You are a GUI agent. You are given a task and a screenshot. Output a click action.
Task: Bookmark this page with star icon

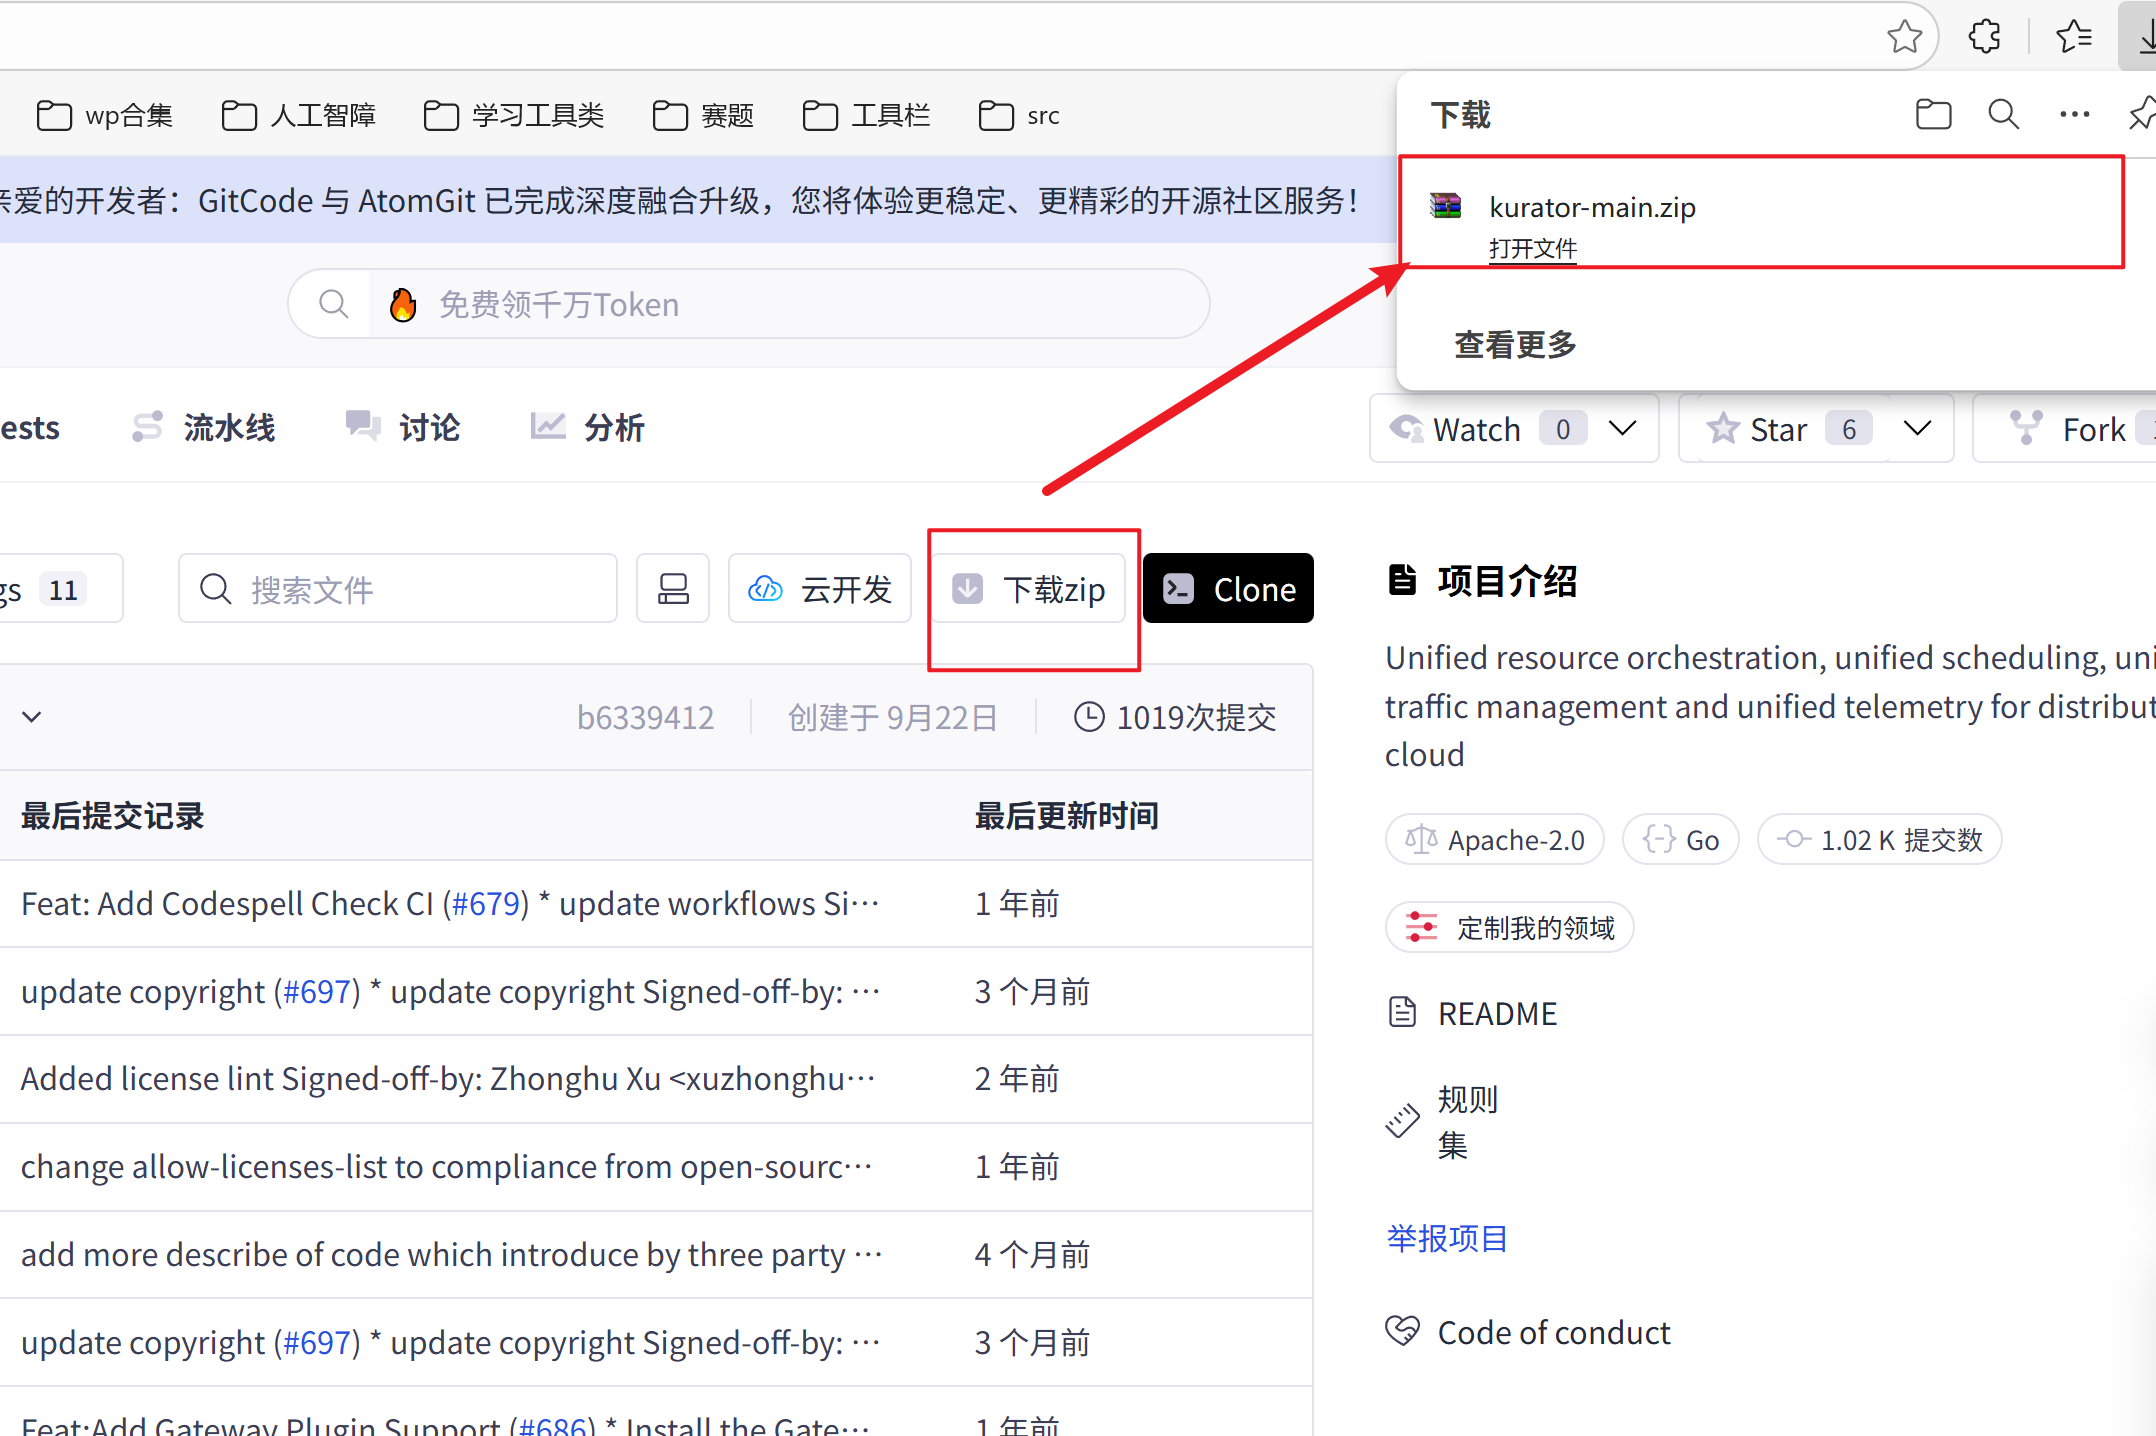[x=1904, y=37]
